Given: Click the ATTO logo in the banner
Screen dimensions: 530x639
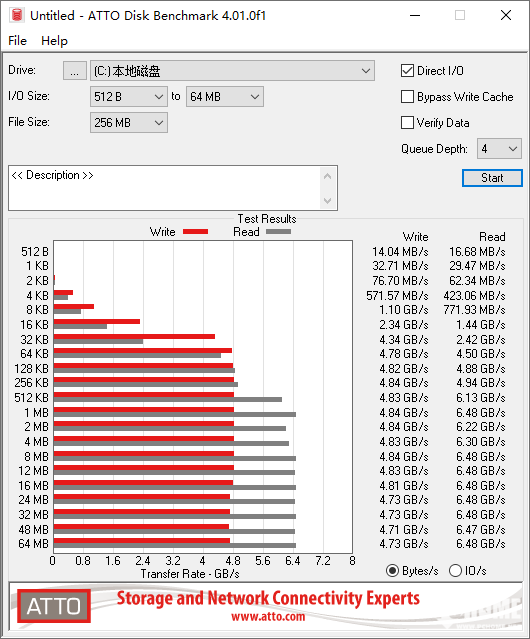Looking at the screenshot, I should 54,606.
